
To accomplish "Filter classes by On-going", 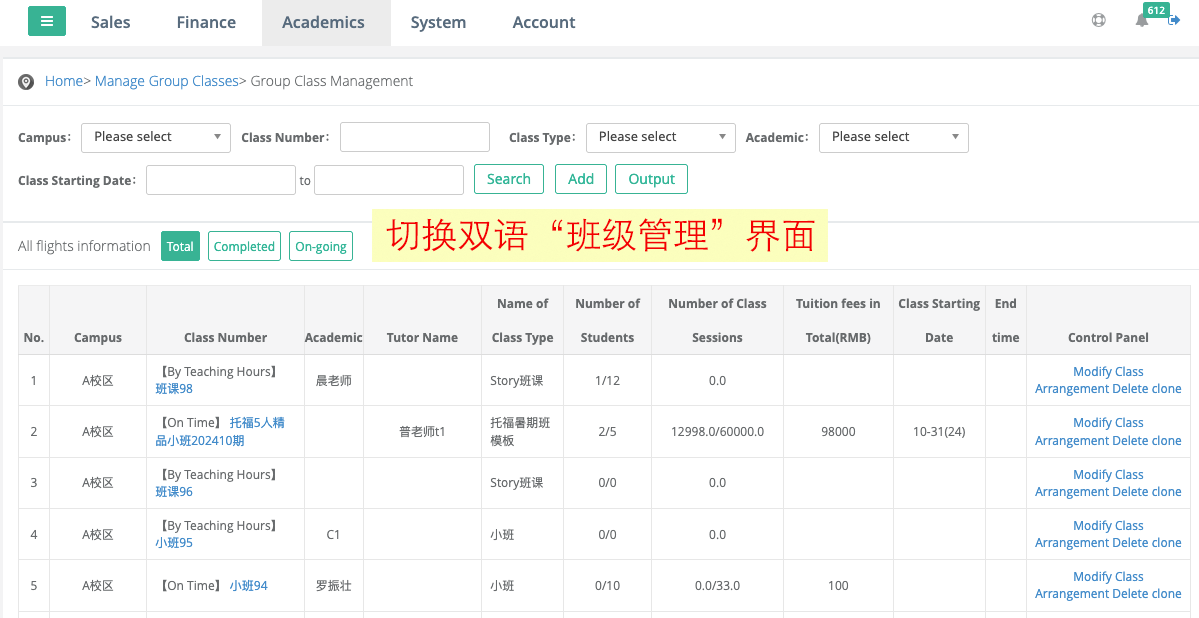I will 321,246.
